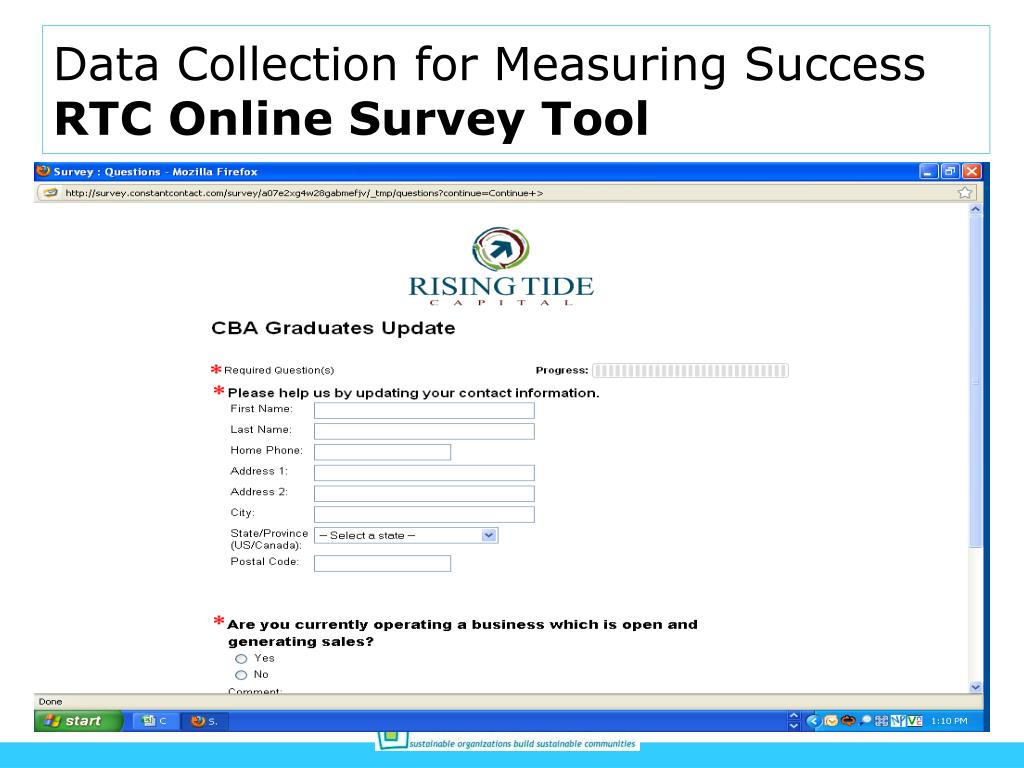The image size is (1024, 768).
Task: Expand hidden tray icons with the blue arrow
Action: [813, 721]
